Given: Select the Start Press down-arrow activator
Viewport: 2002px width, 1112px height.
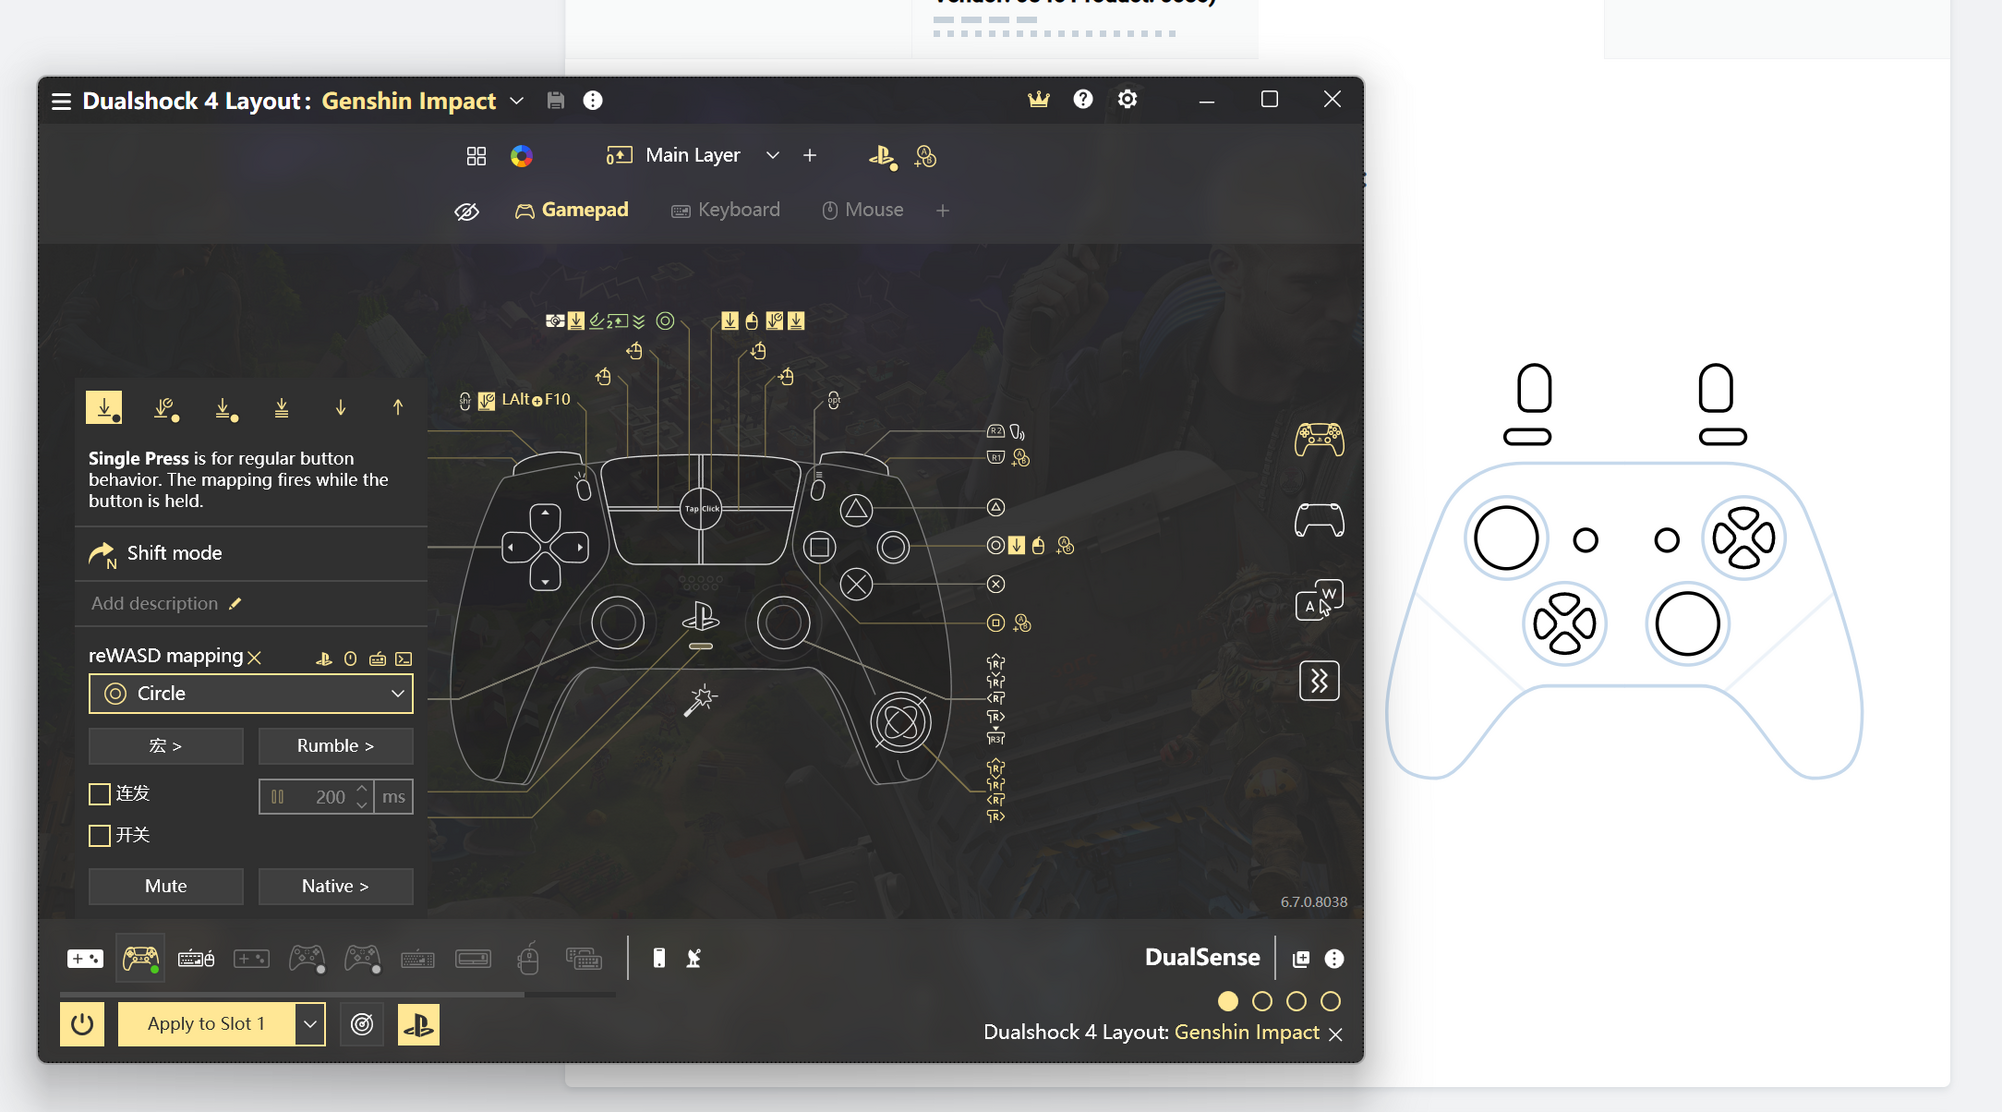Looking at the screenshot, I should [x=340, y=408].
